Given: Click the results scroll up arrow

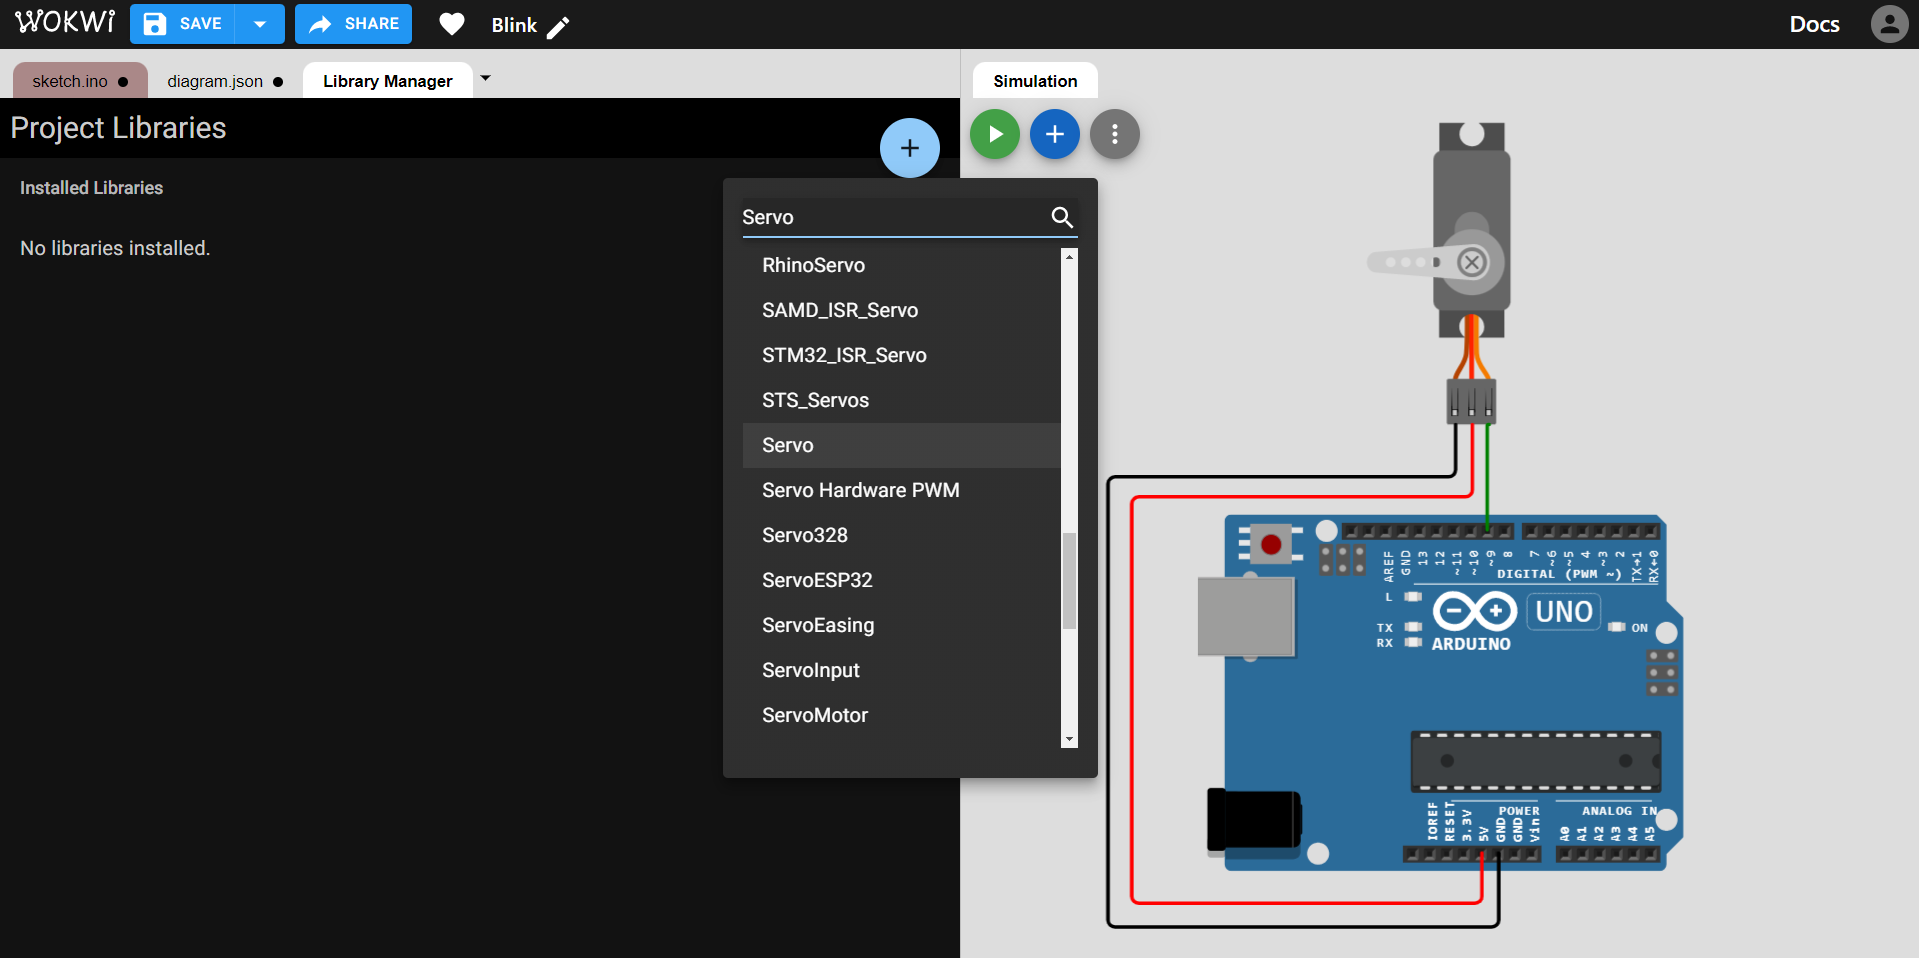Looking at the screenshot, I should (1069, 257).
